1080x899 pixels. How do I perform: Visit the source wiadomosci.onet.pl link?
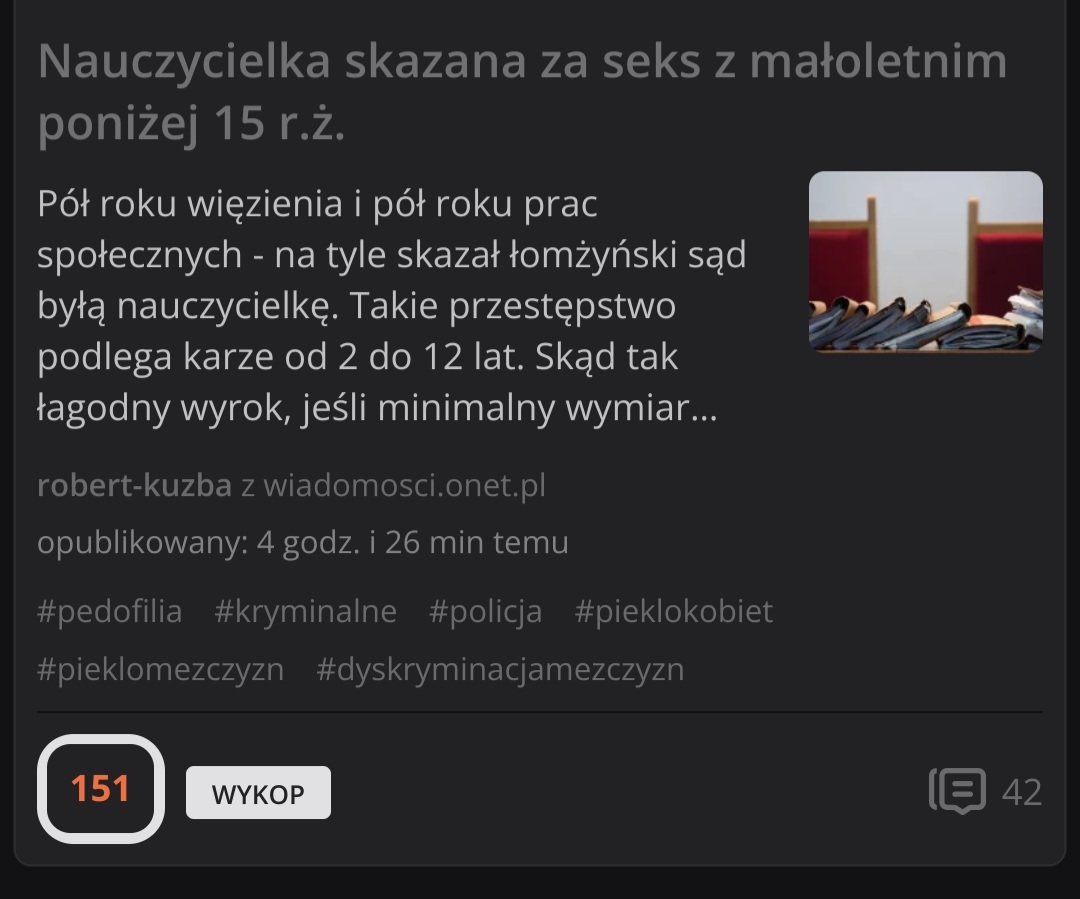click(404, 486)
